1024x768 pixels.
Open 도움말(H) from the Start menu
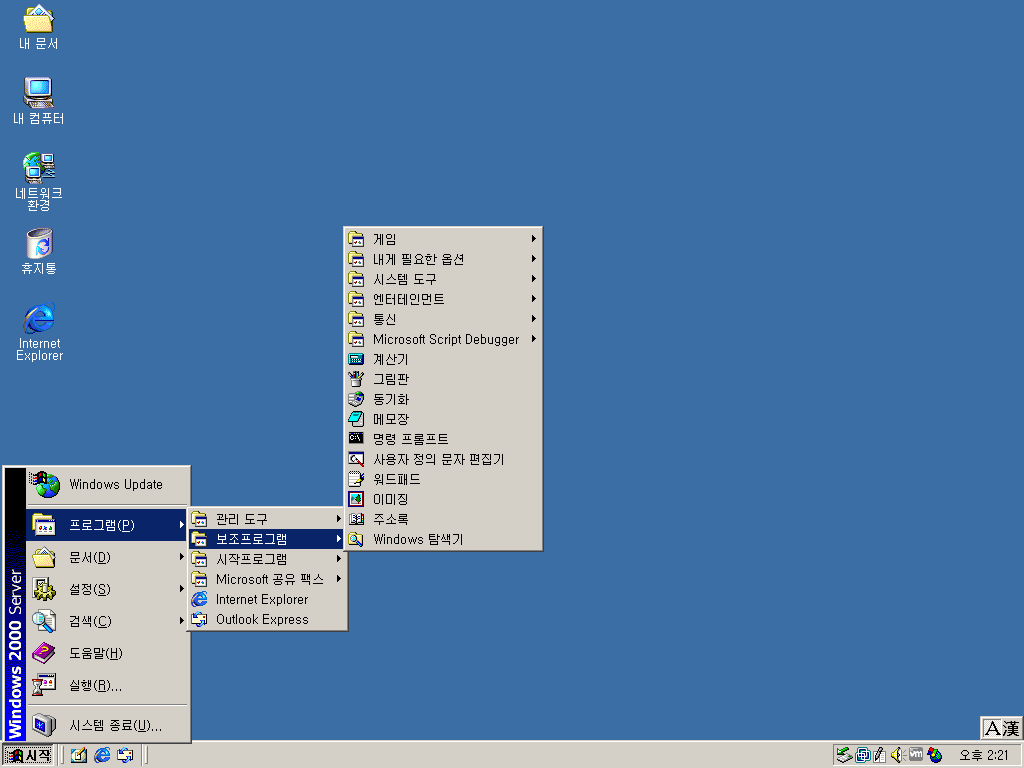pyautogui.click(x=108, y=653)
